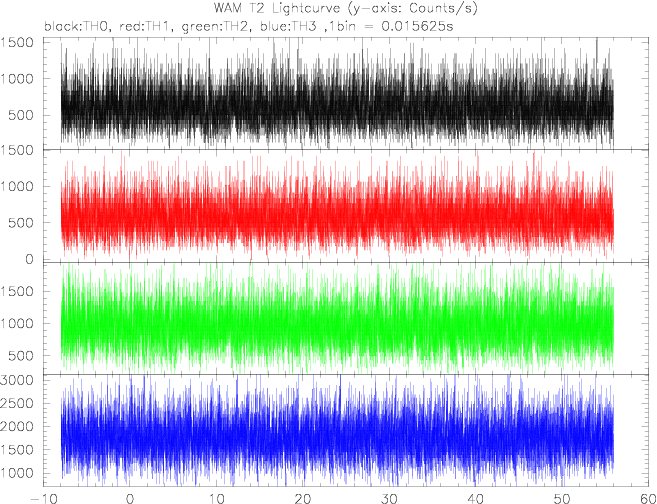Click the -10 tick label on the x-axis

pyautogui.click(x=44, y=499)
